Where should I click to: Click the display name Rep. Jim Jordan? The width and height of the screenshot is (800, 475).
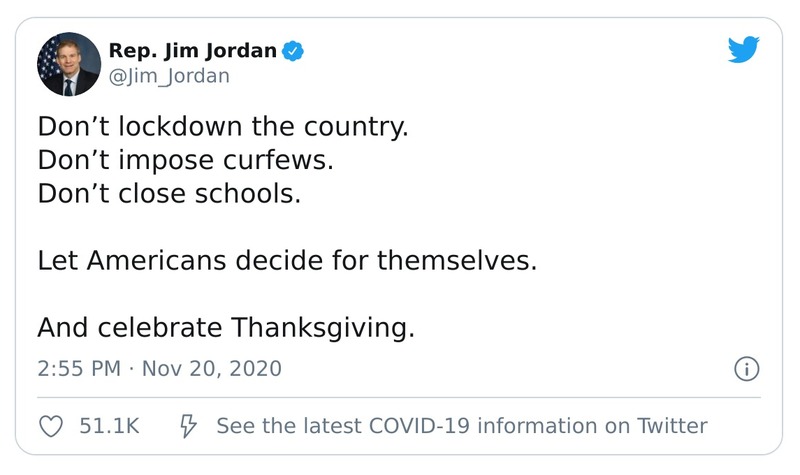click(x=192, y=50)
